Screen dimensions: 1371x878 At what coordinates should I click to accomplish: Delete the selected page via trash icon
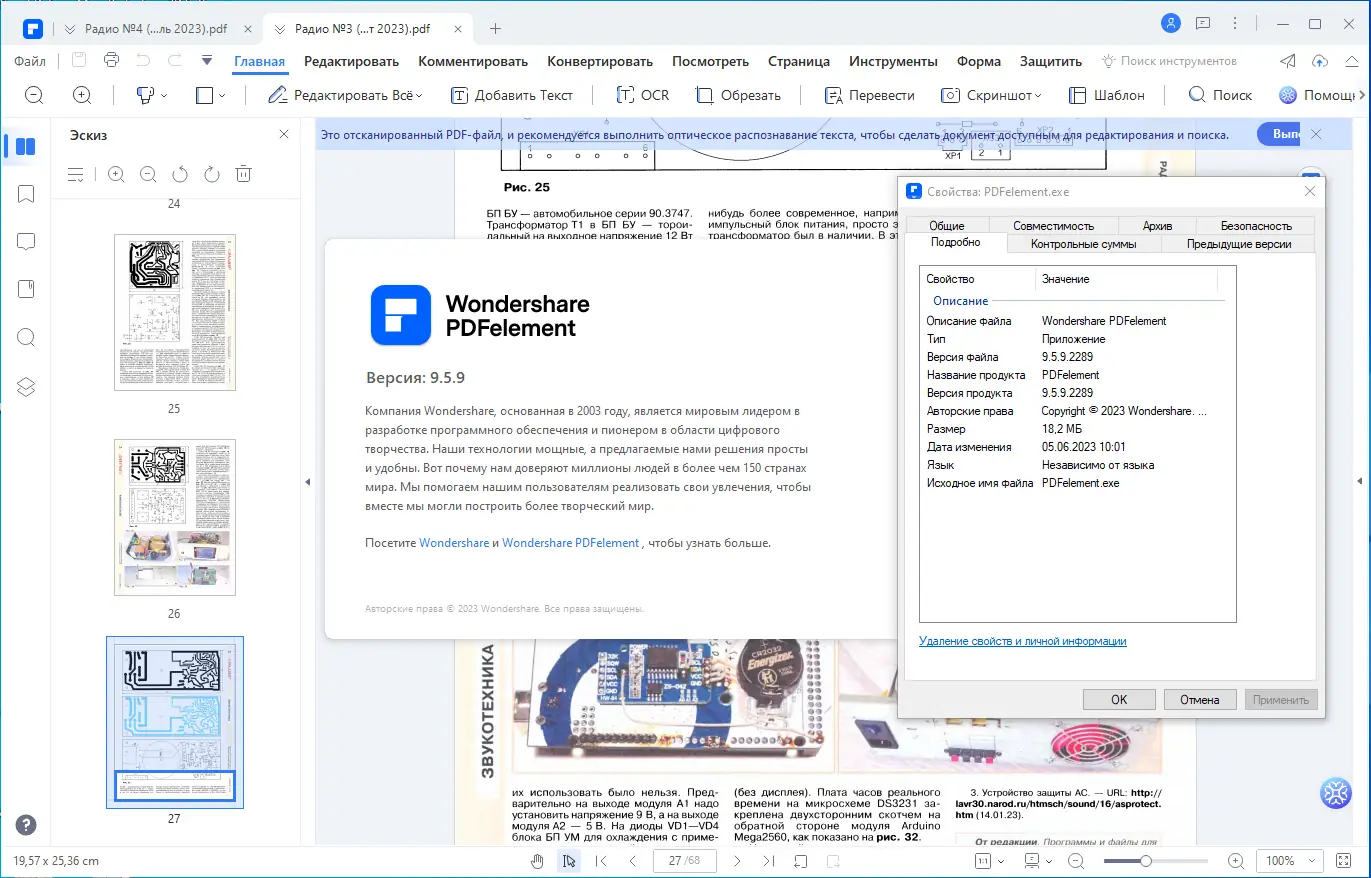pos(243,174)
